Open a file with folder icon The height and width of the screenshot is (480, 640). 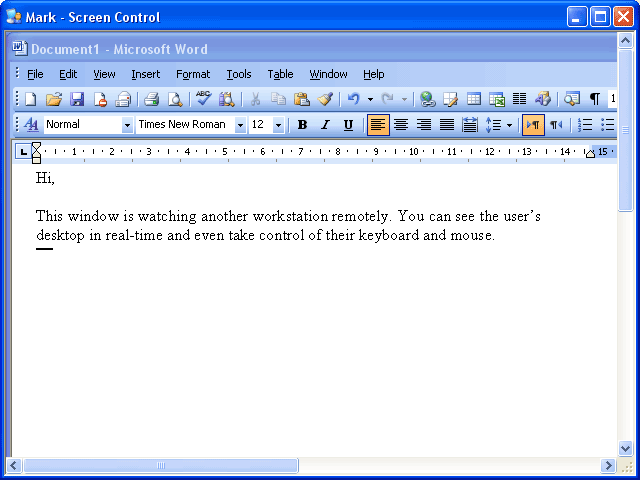54,99
